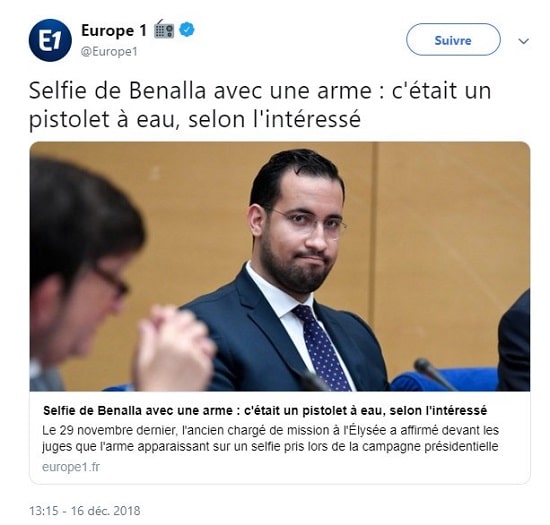The image size is (550, 525).
Task: Click tweet text line "Selfie de Benalla avec"
Action: (260, 90)
